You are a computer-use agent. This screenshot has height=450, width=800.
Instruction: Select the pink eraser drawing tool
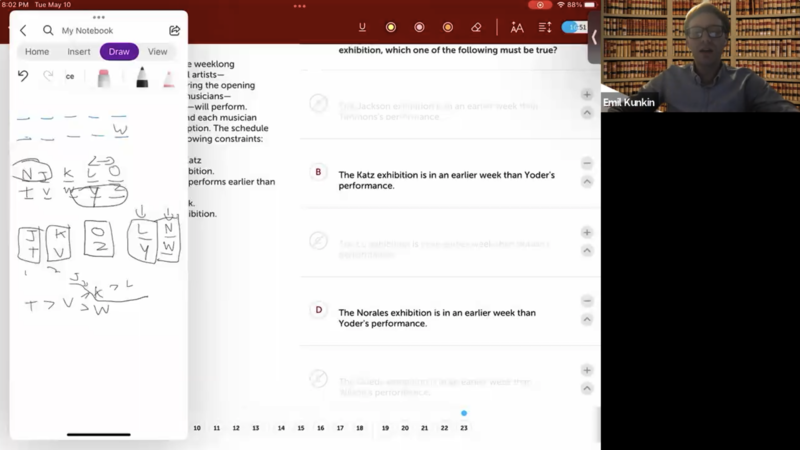point(104,78)
